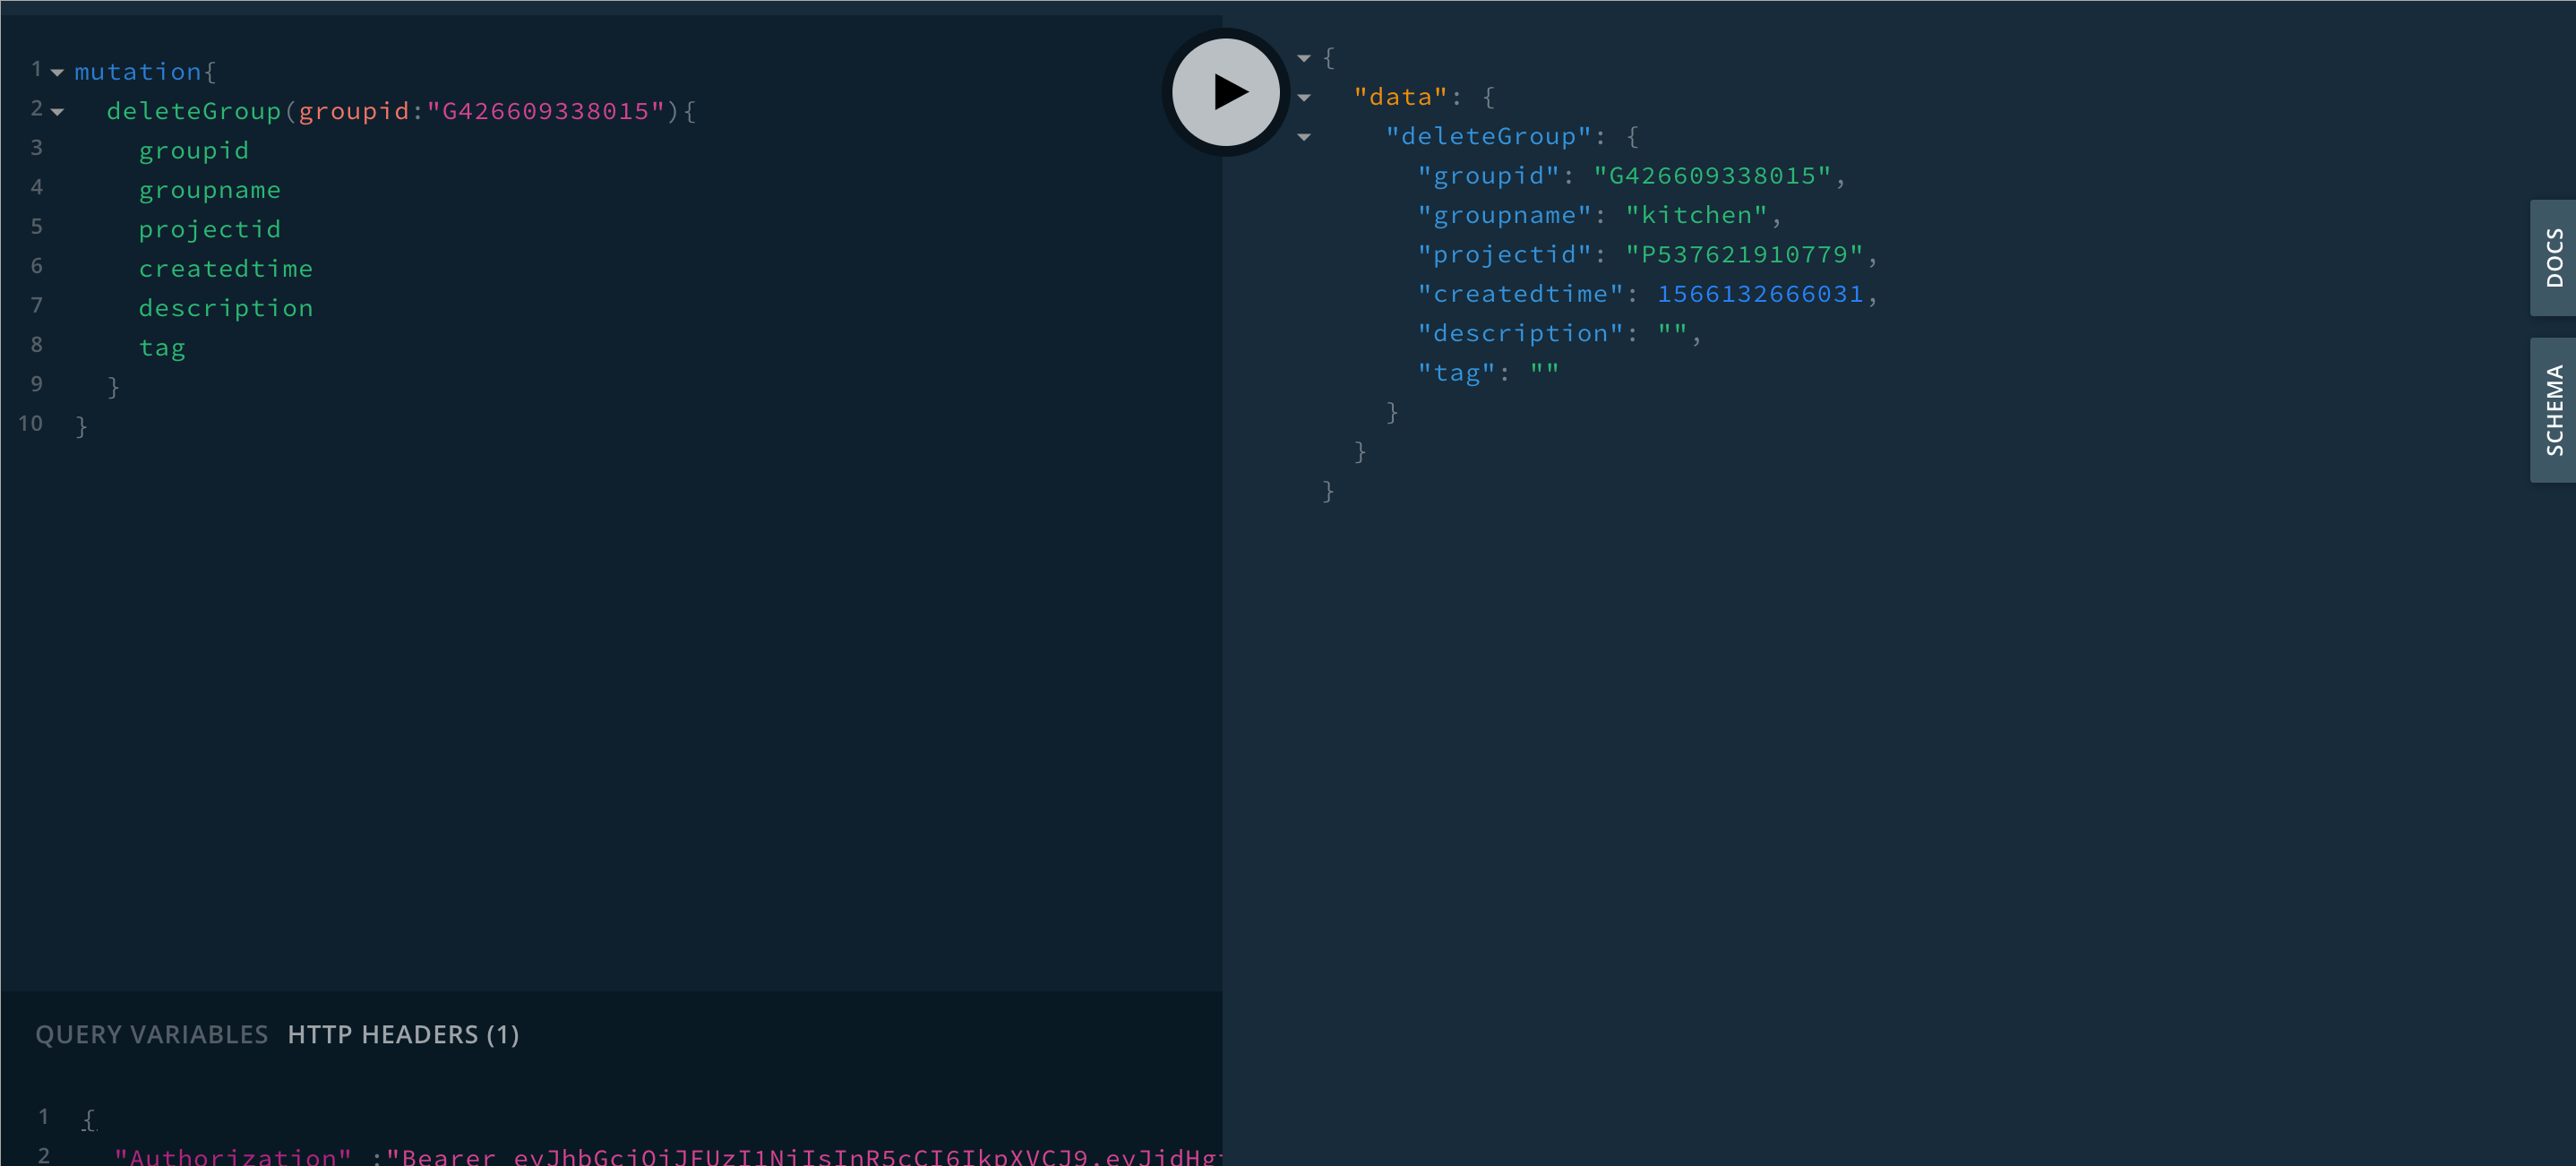The height and width of the screenshot is (1166, 2576).
Task: Click the "projectid" key in the response
Action: click(1504, 254)
